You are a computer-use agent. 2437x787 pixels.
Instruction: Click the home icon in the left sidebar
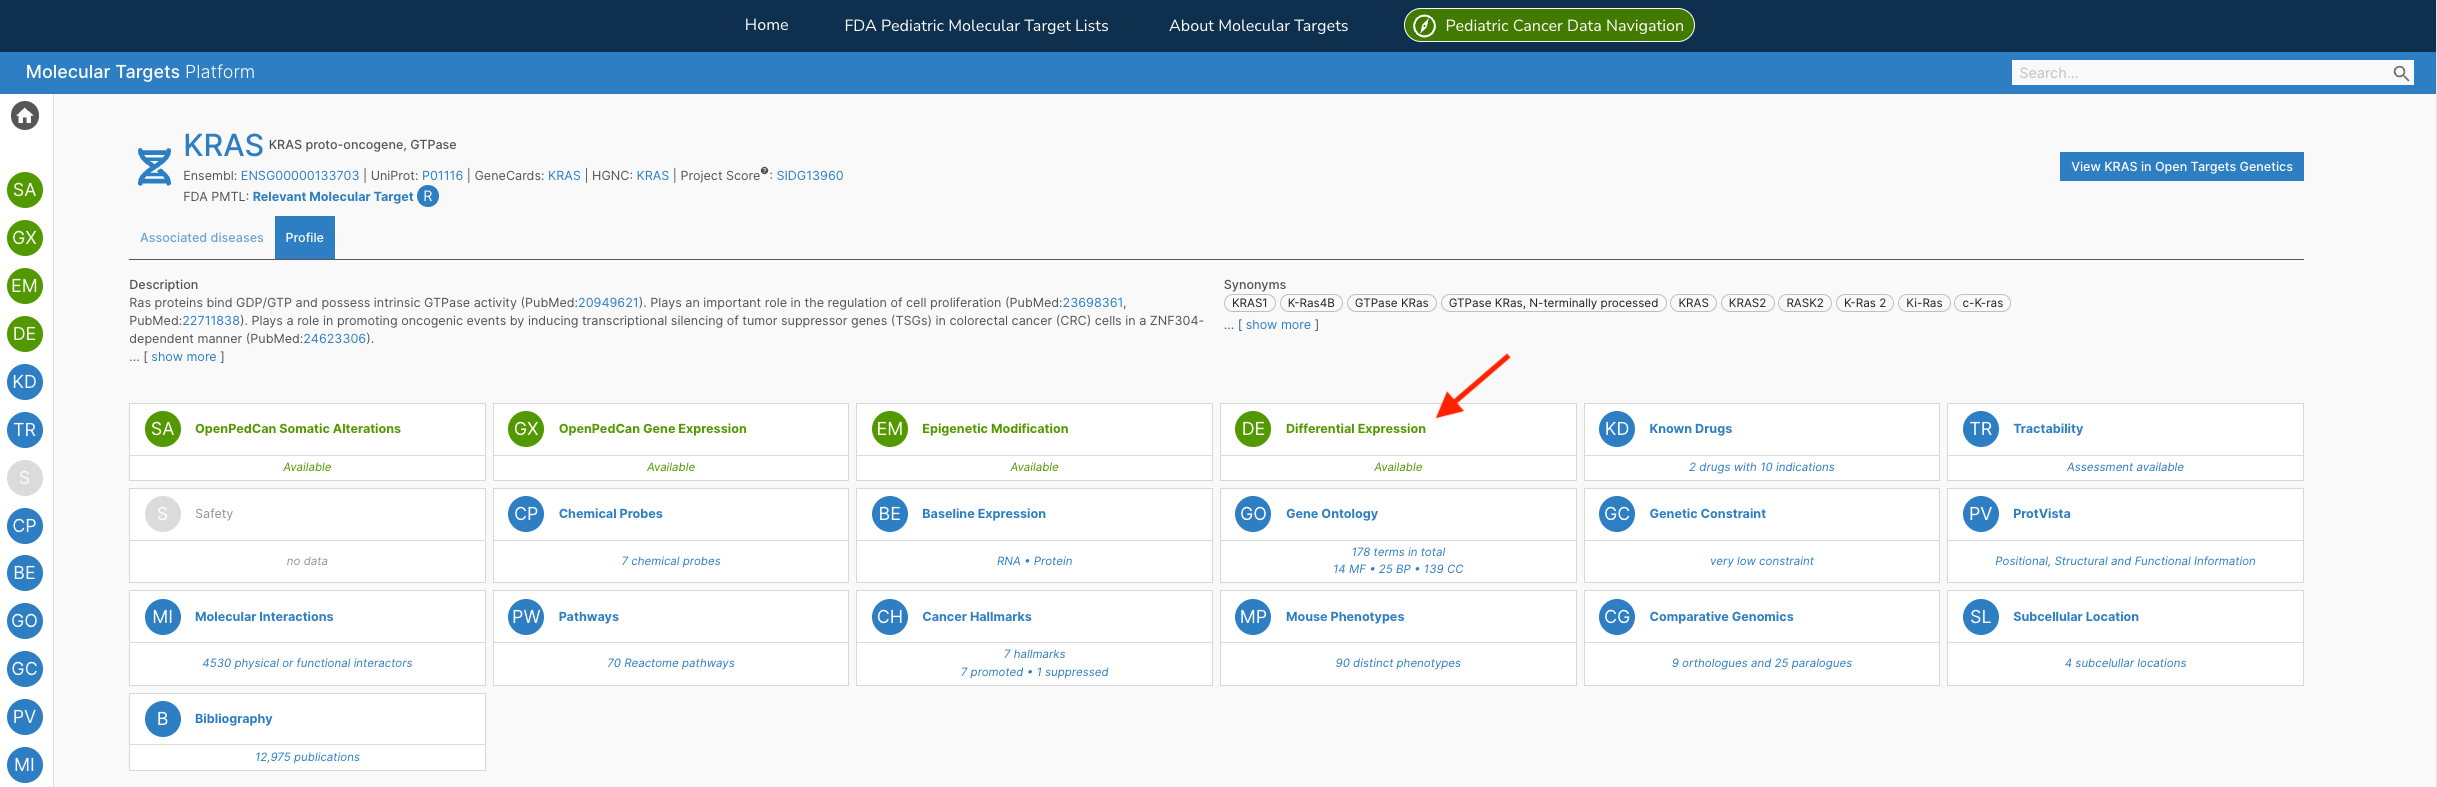pos(25,116)
